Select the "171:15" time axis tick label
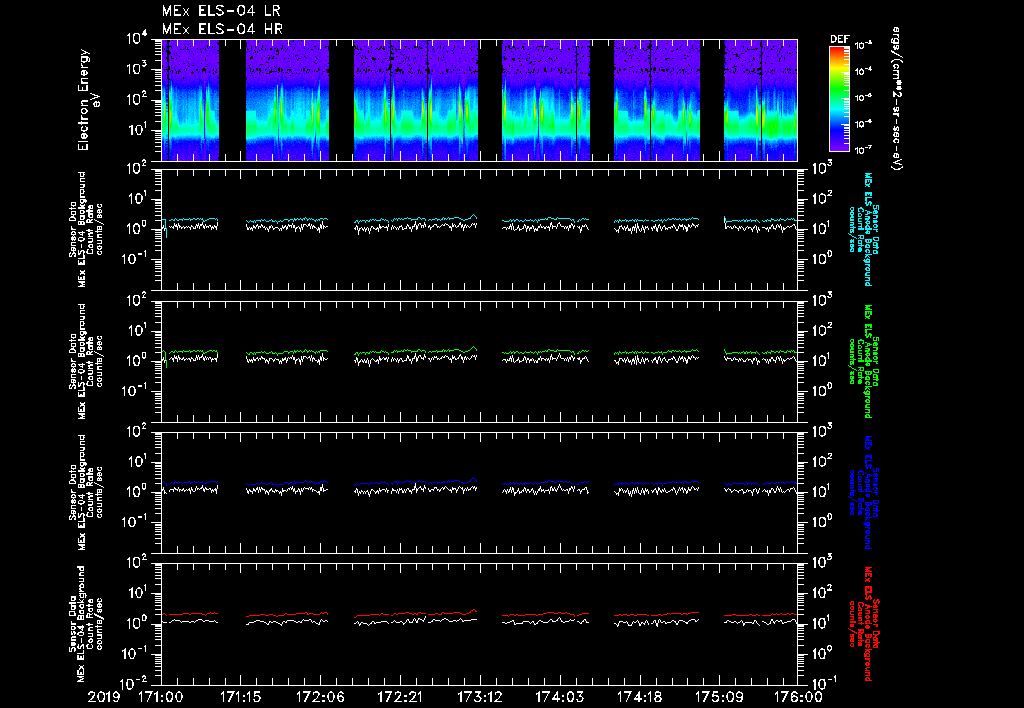 (240, 698)
